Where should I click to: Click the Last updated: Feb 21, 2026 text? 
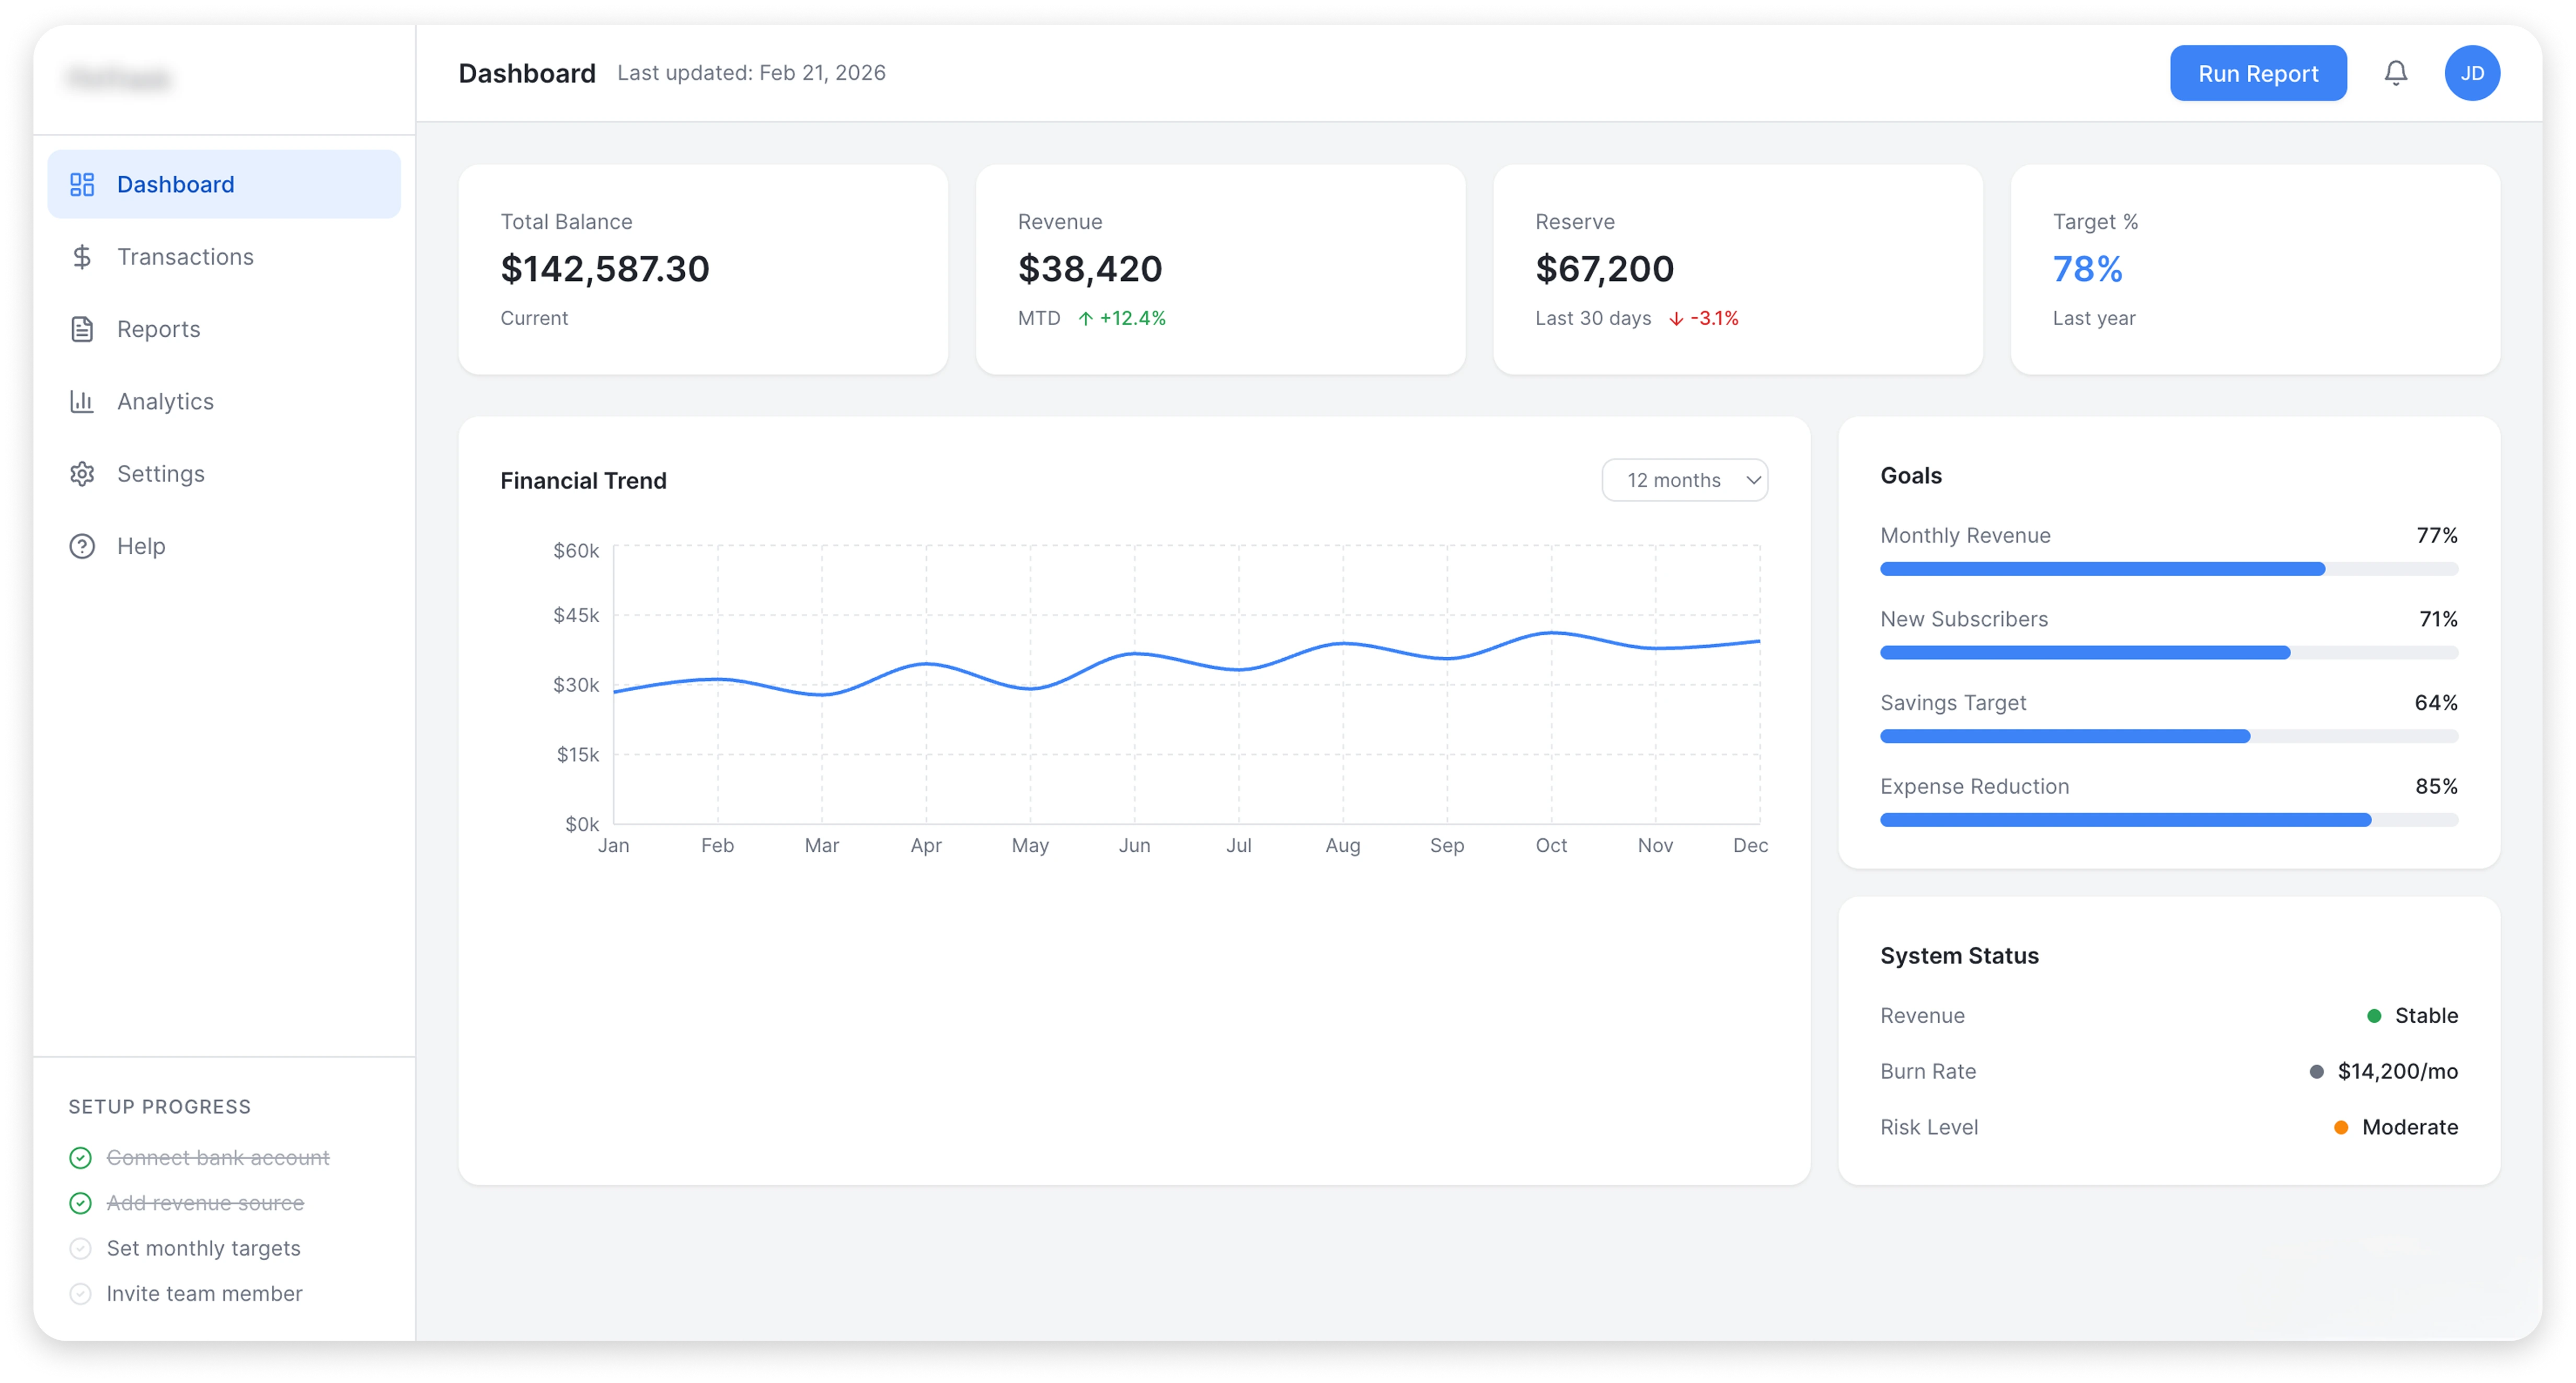click(x=751, y=73)
